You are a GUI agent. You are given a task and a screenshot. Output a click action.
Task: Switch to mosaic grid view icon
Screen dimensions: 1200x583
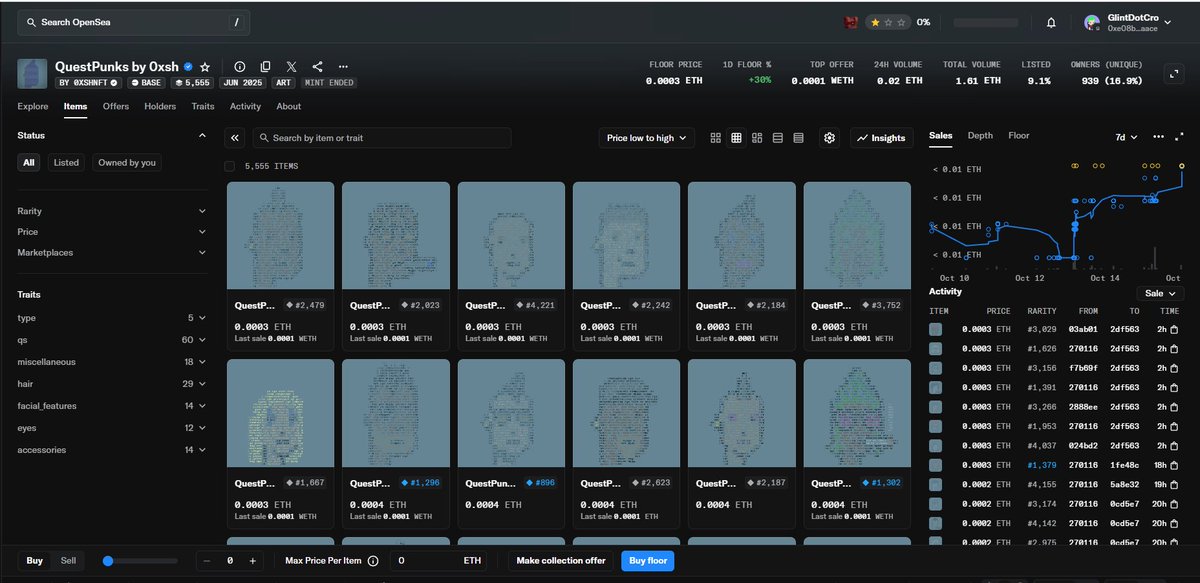[x=757, y=138]
